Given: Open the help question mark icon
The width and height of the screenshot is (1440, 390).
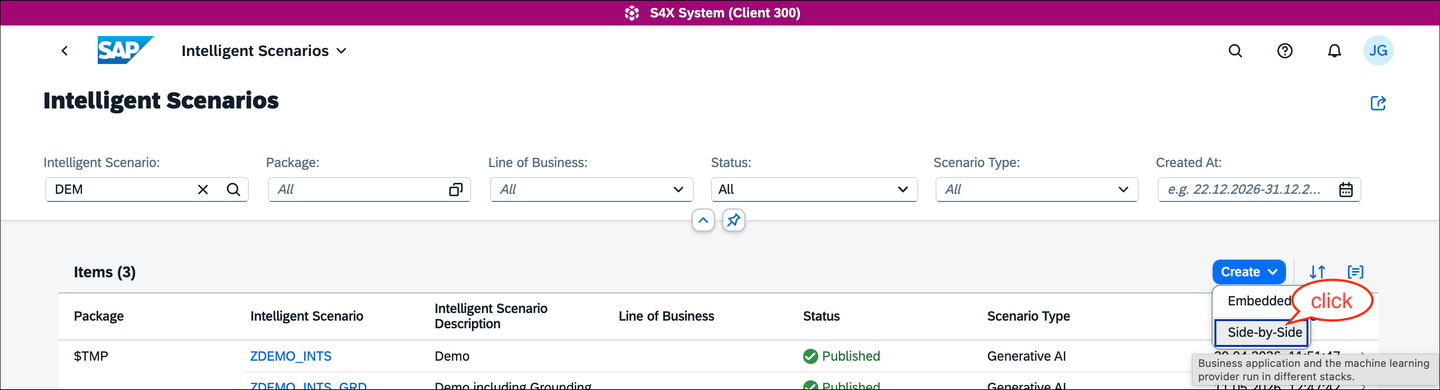Looking at the screenshot, I should [1285, 51].
